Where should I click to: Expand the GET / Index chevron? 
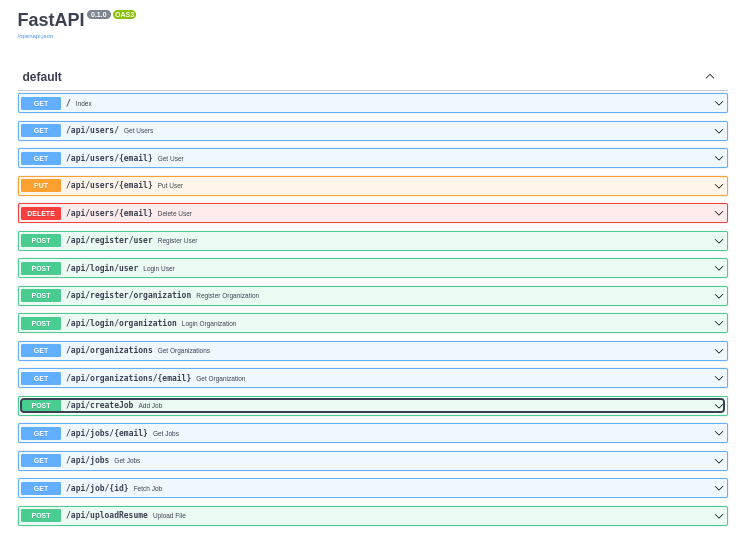[719, 103]
